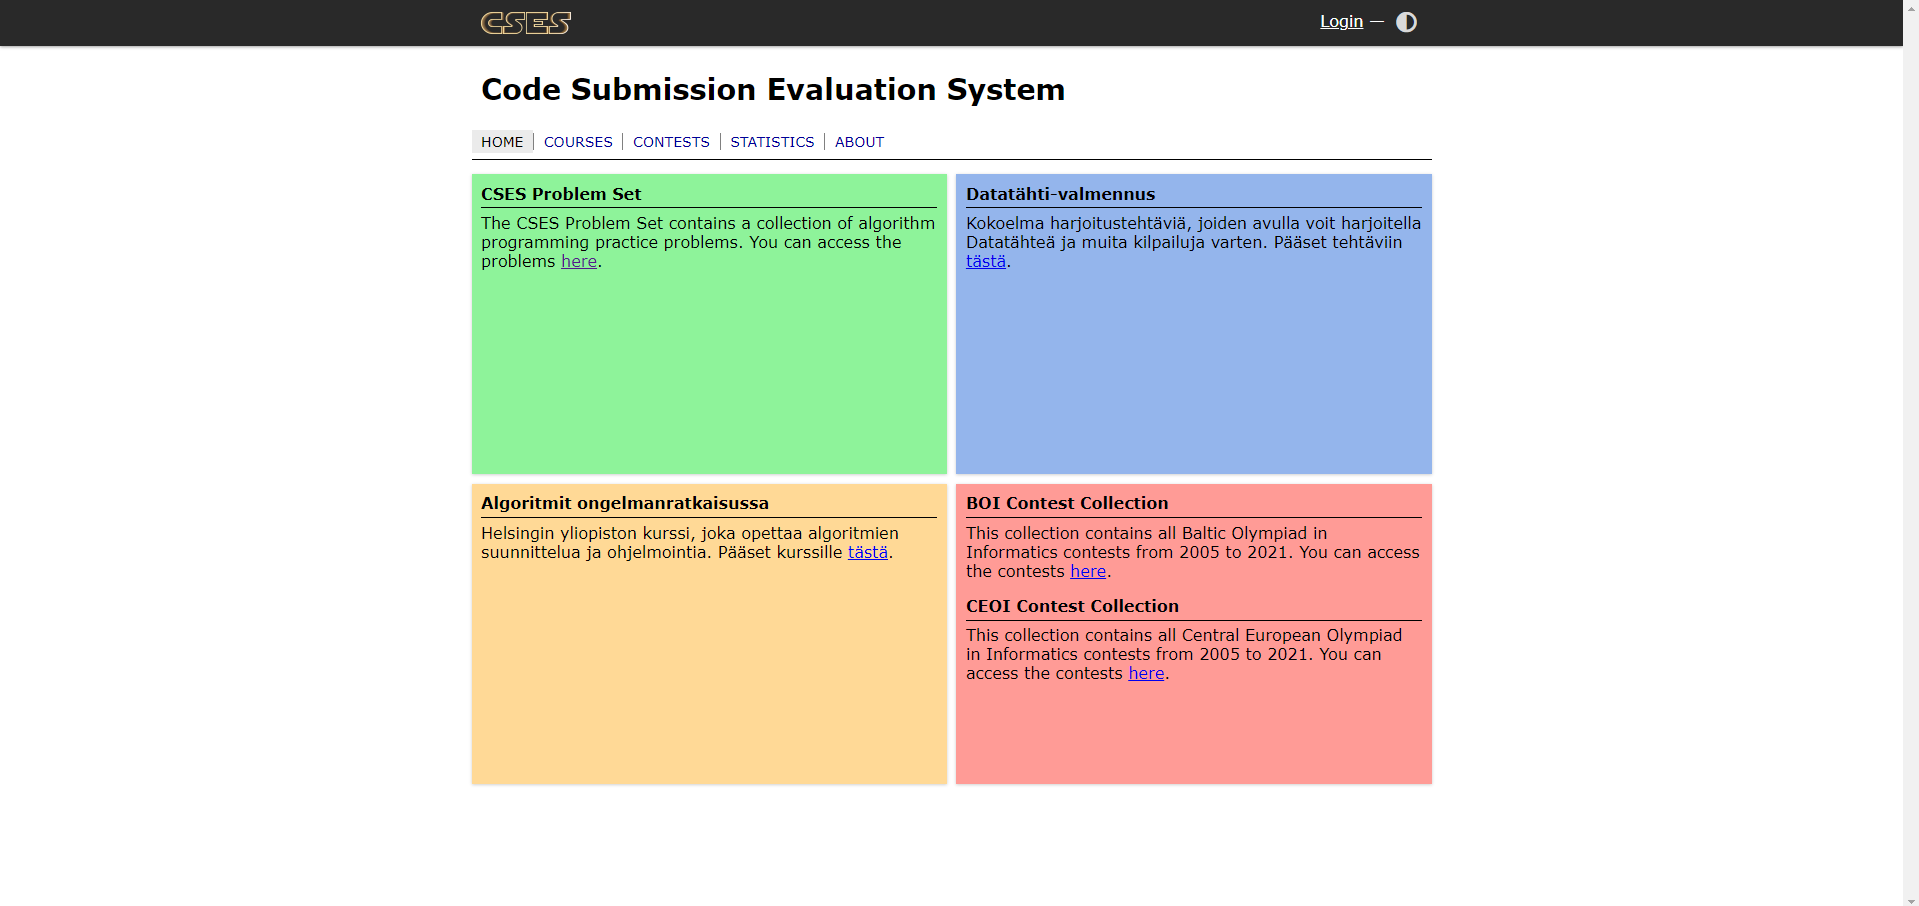Open 'tästä' link in Algoritmit ongelmanratkaisussa
Image resolution: width=1919 pixels, height=906 pixels.
(867, 553)
